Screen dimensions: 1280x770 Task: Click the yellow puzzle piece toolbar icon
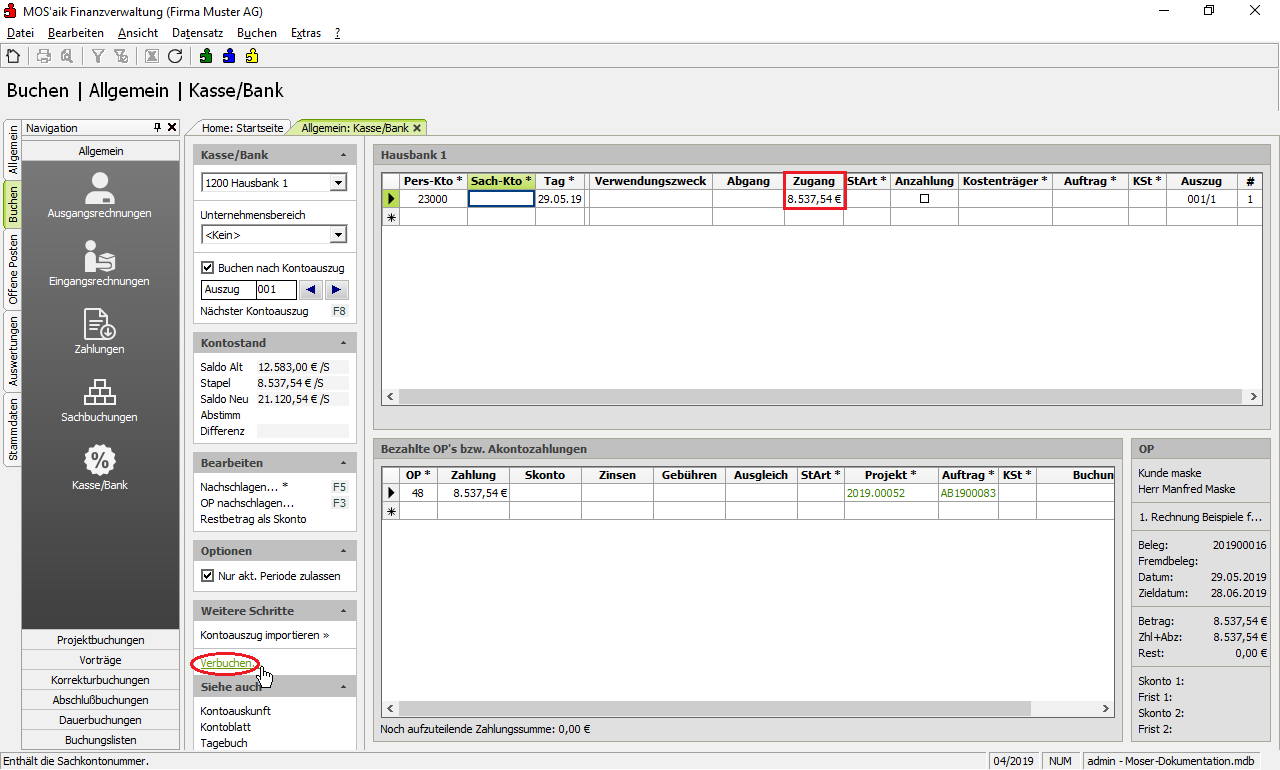[252, 56]
